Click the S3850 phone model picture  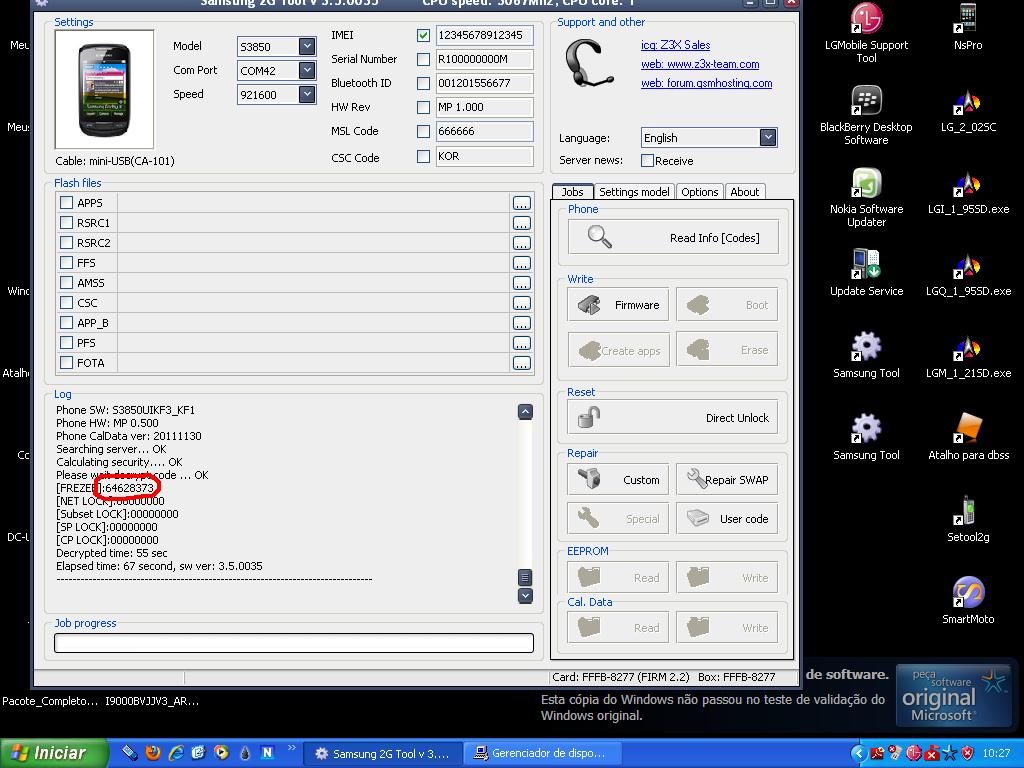point(104,89)
